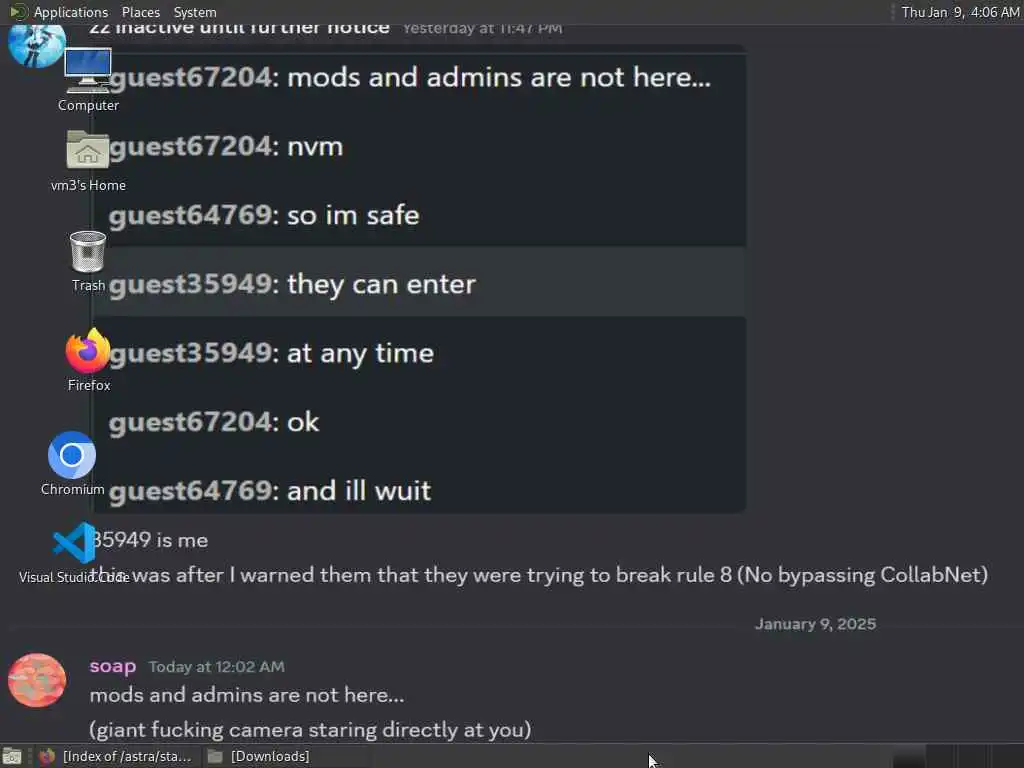Click the date and time clock
This screenshot has width=1024, height=768.
click(960, 12)
